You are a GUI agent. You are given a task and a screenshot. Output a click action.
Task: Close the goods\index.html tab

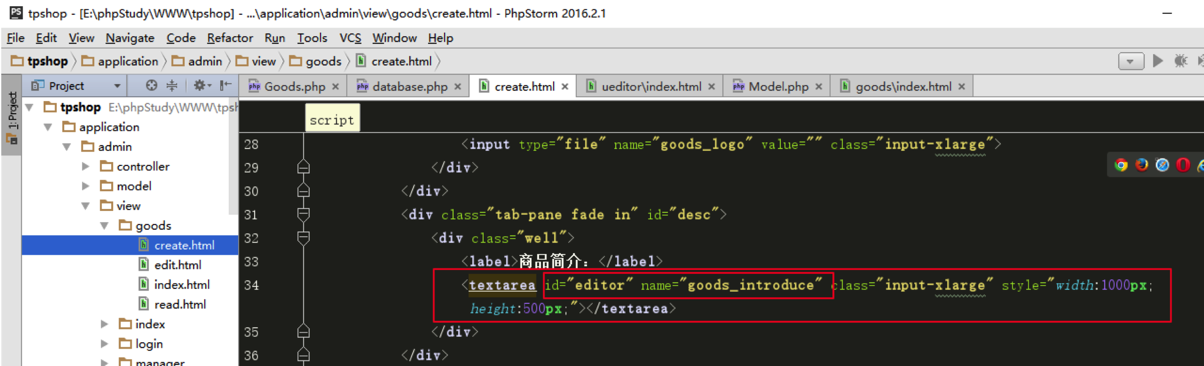(962, 87)
